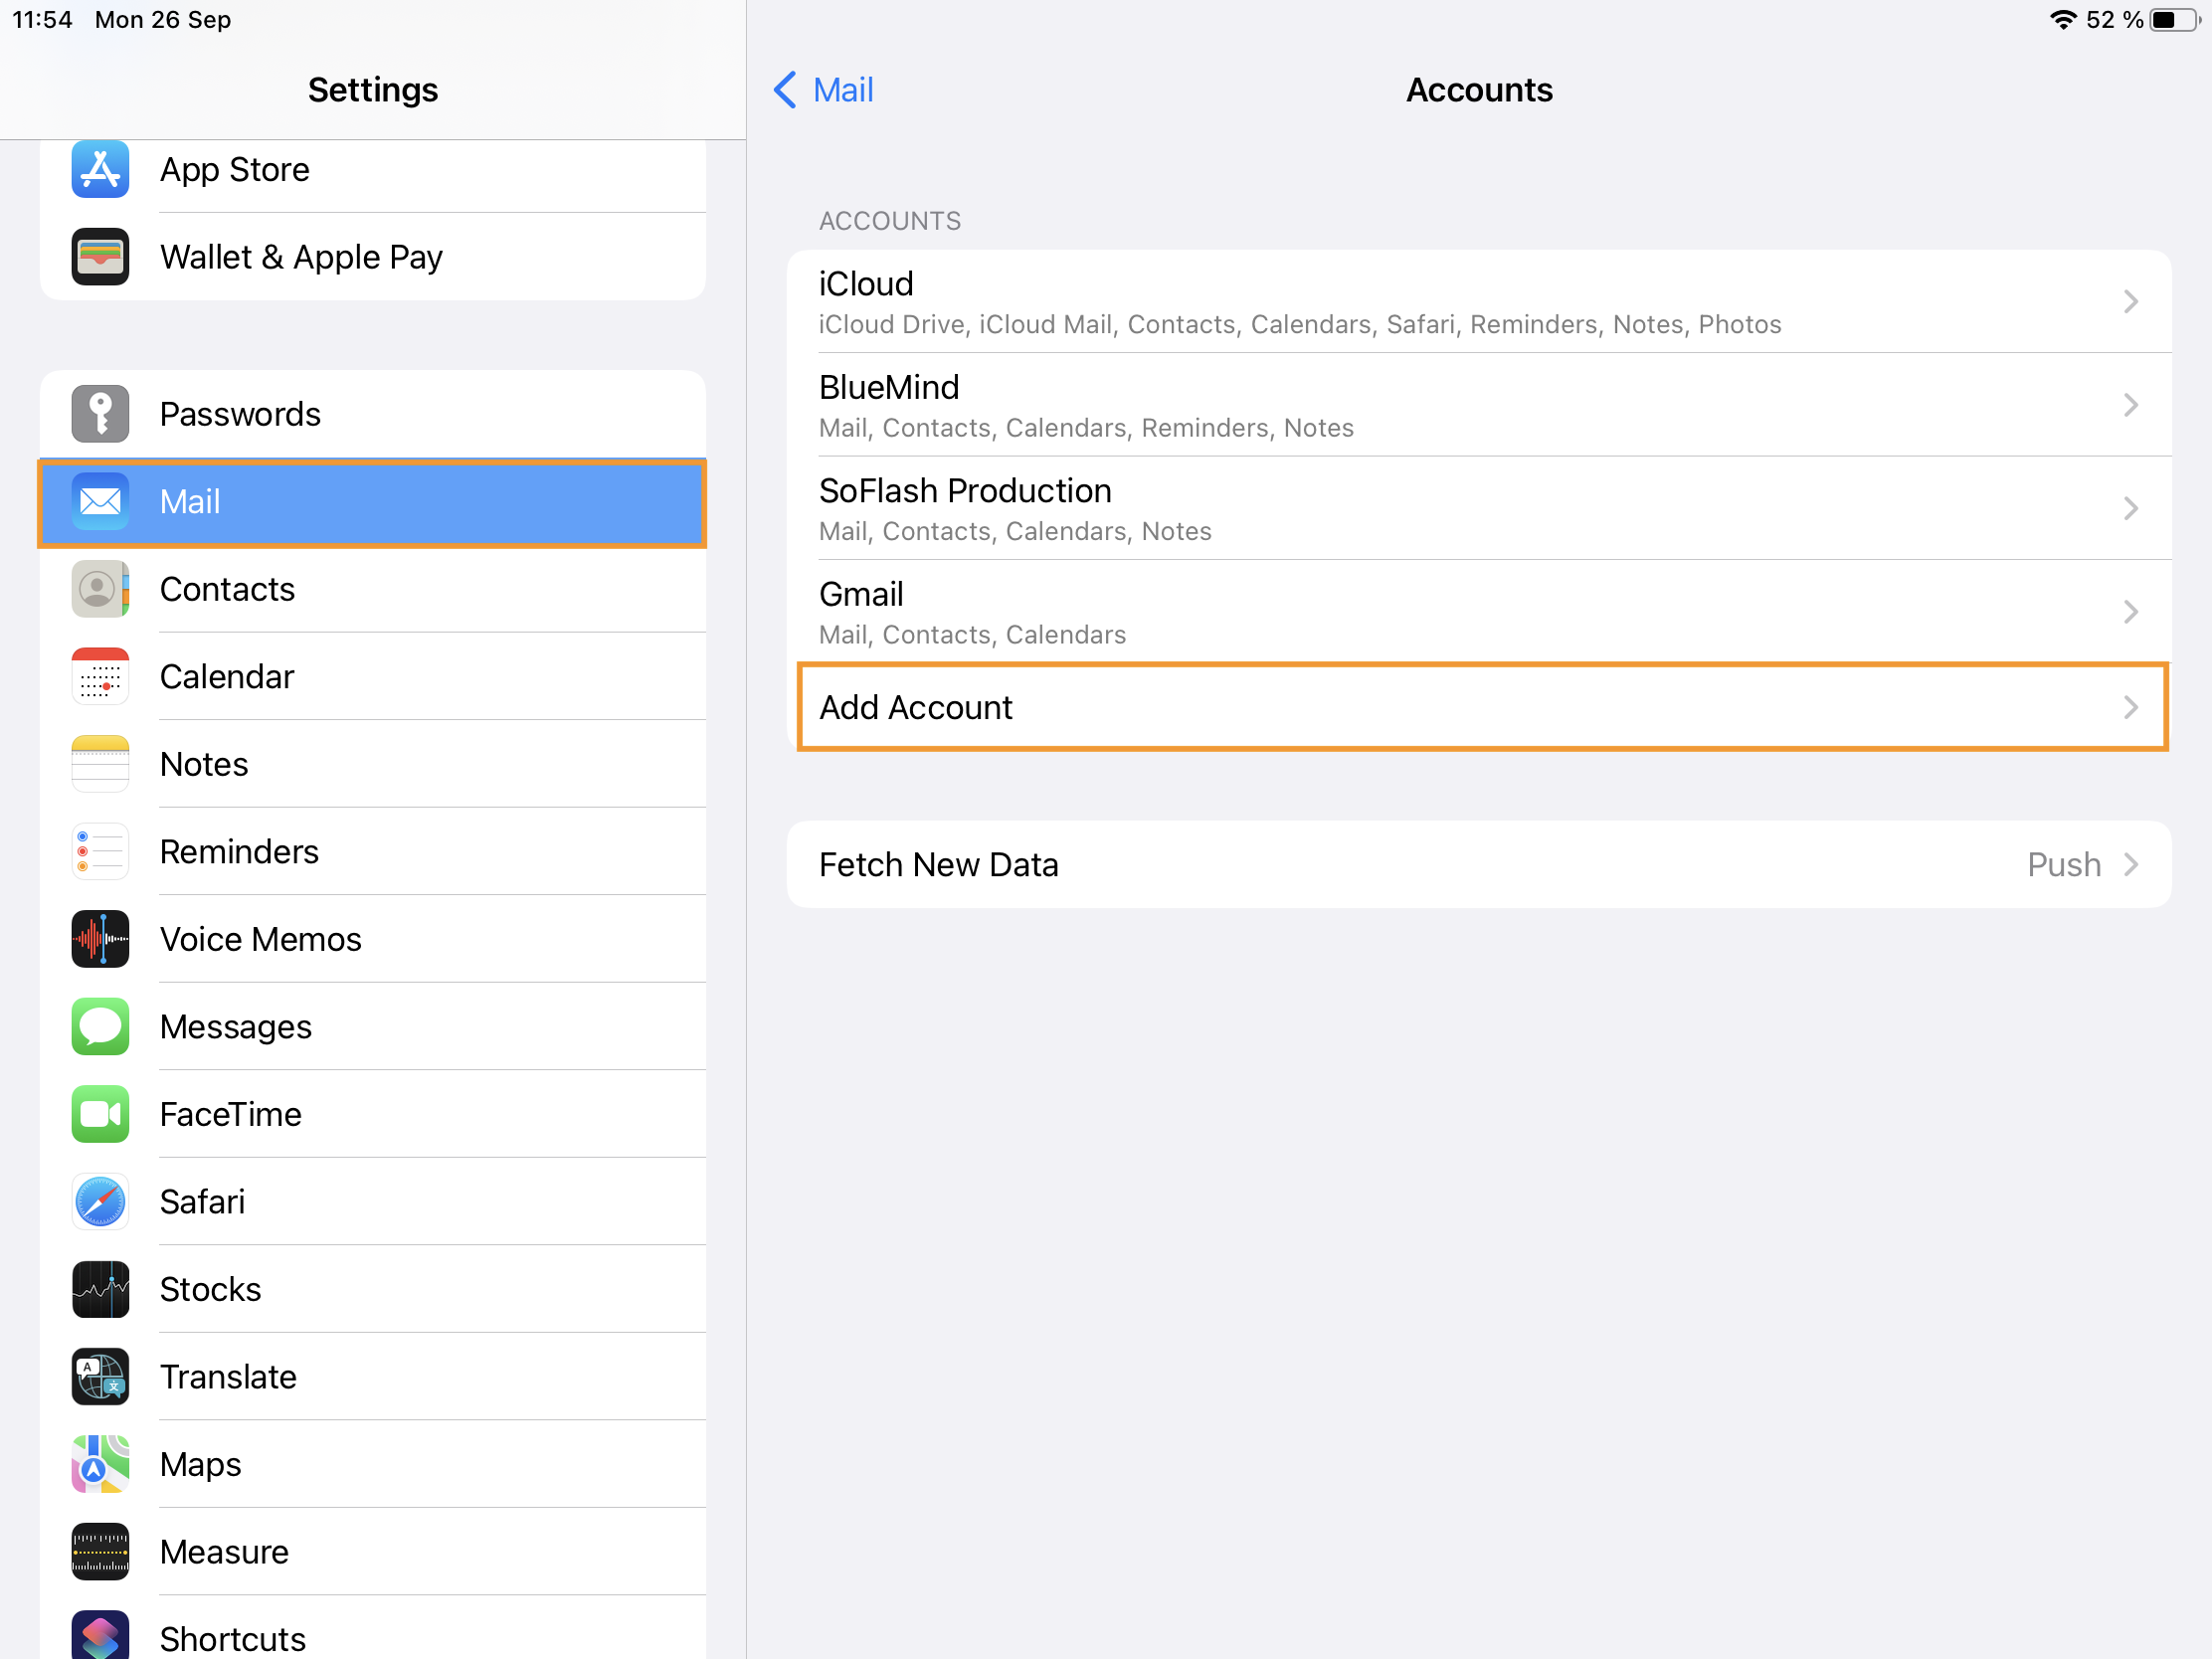Open the Voice Memos waveform icon
The image size is (2212, 1659).
click(100, 939)
